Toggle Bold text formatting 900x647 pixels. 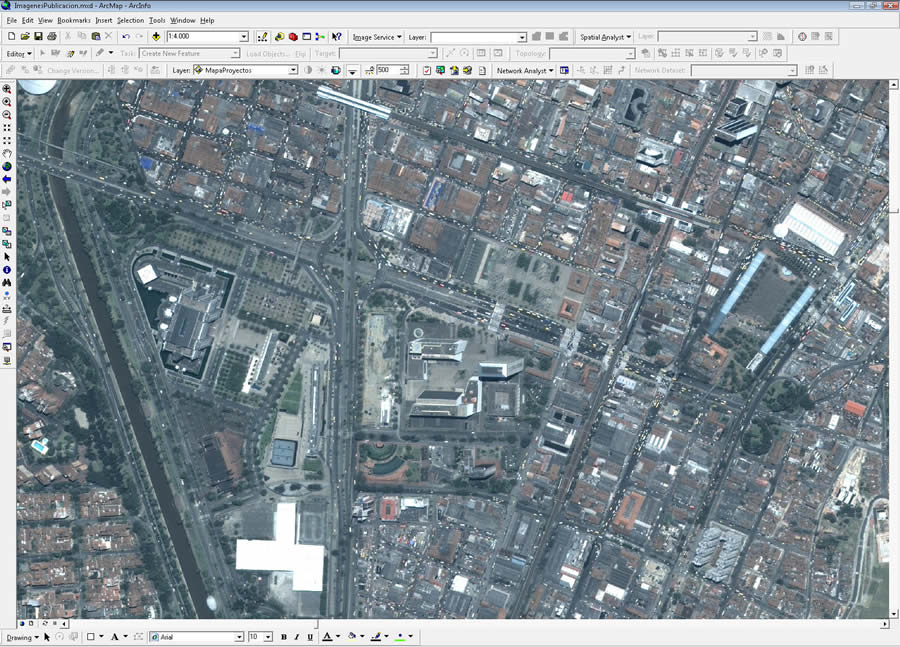click(284, 637)
